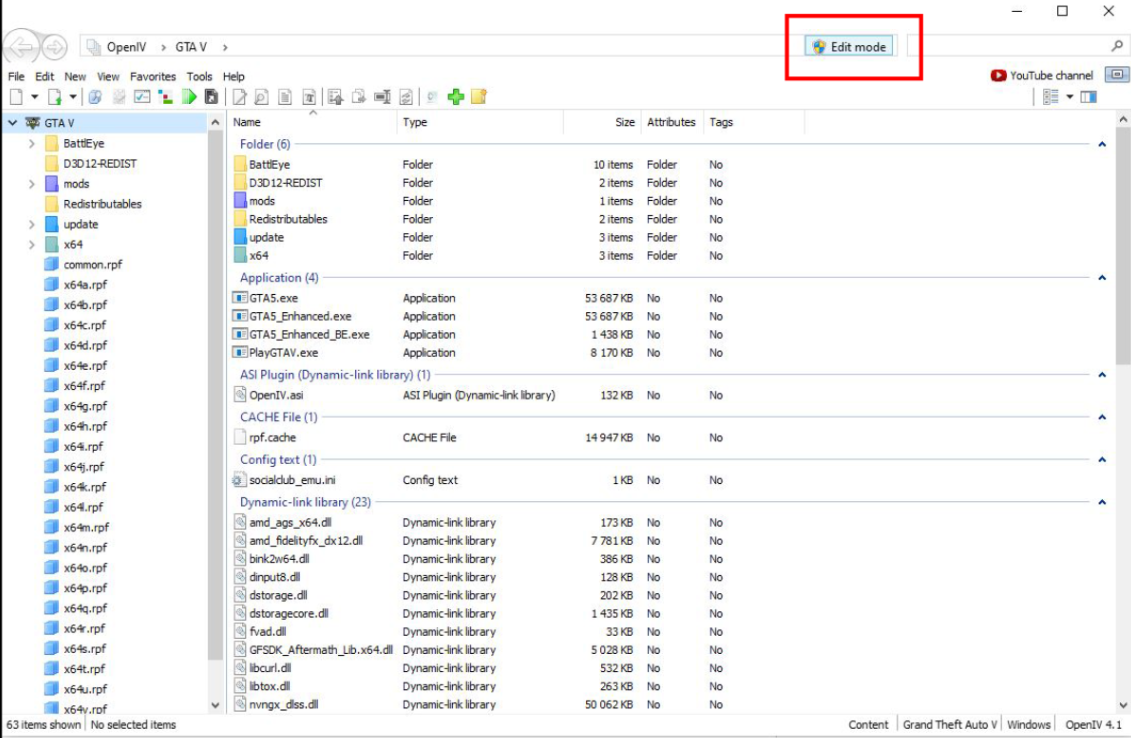Collapse the Dynamic-link library group

point(1102,502)
